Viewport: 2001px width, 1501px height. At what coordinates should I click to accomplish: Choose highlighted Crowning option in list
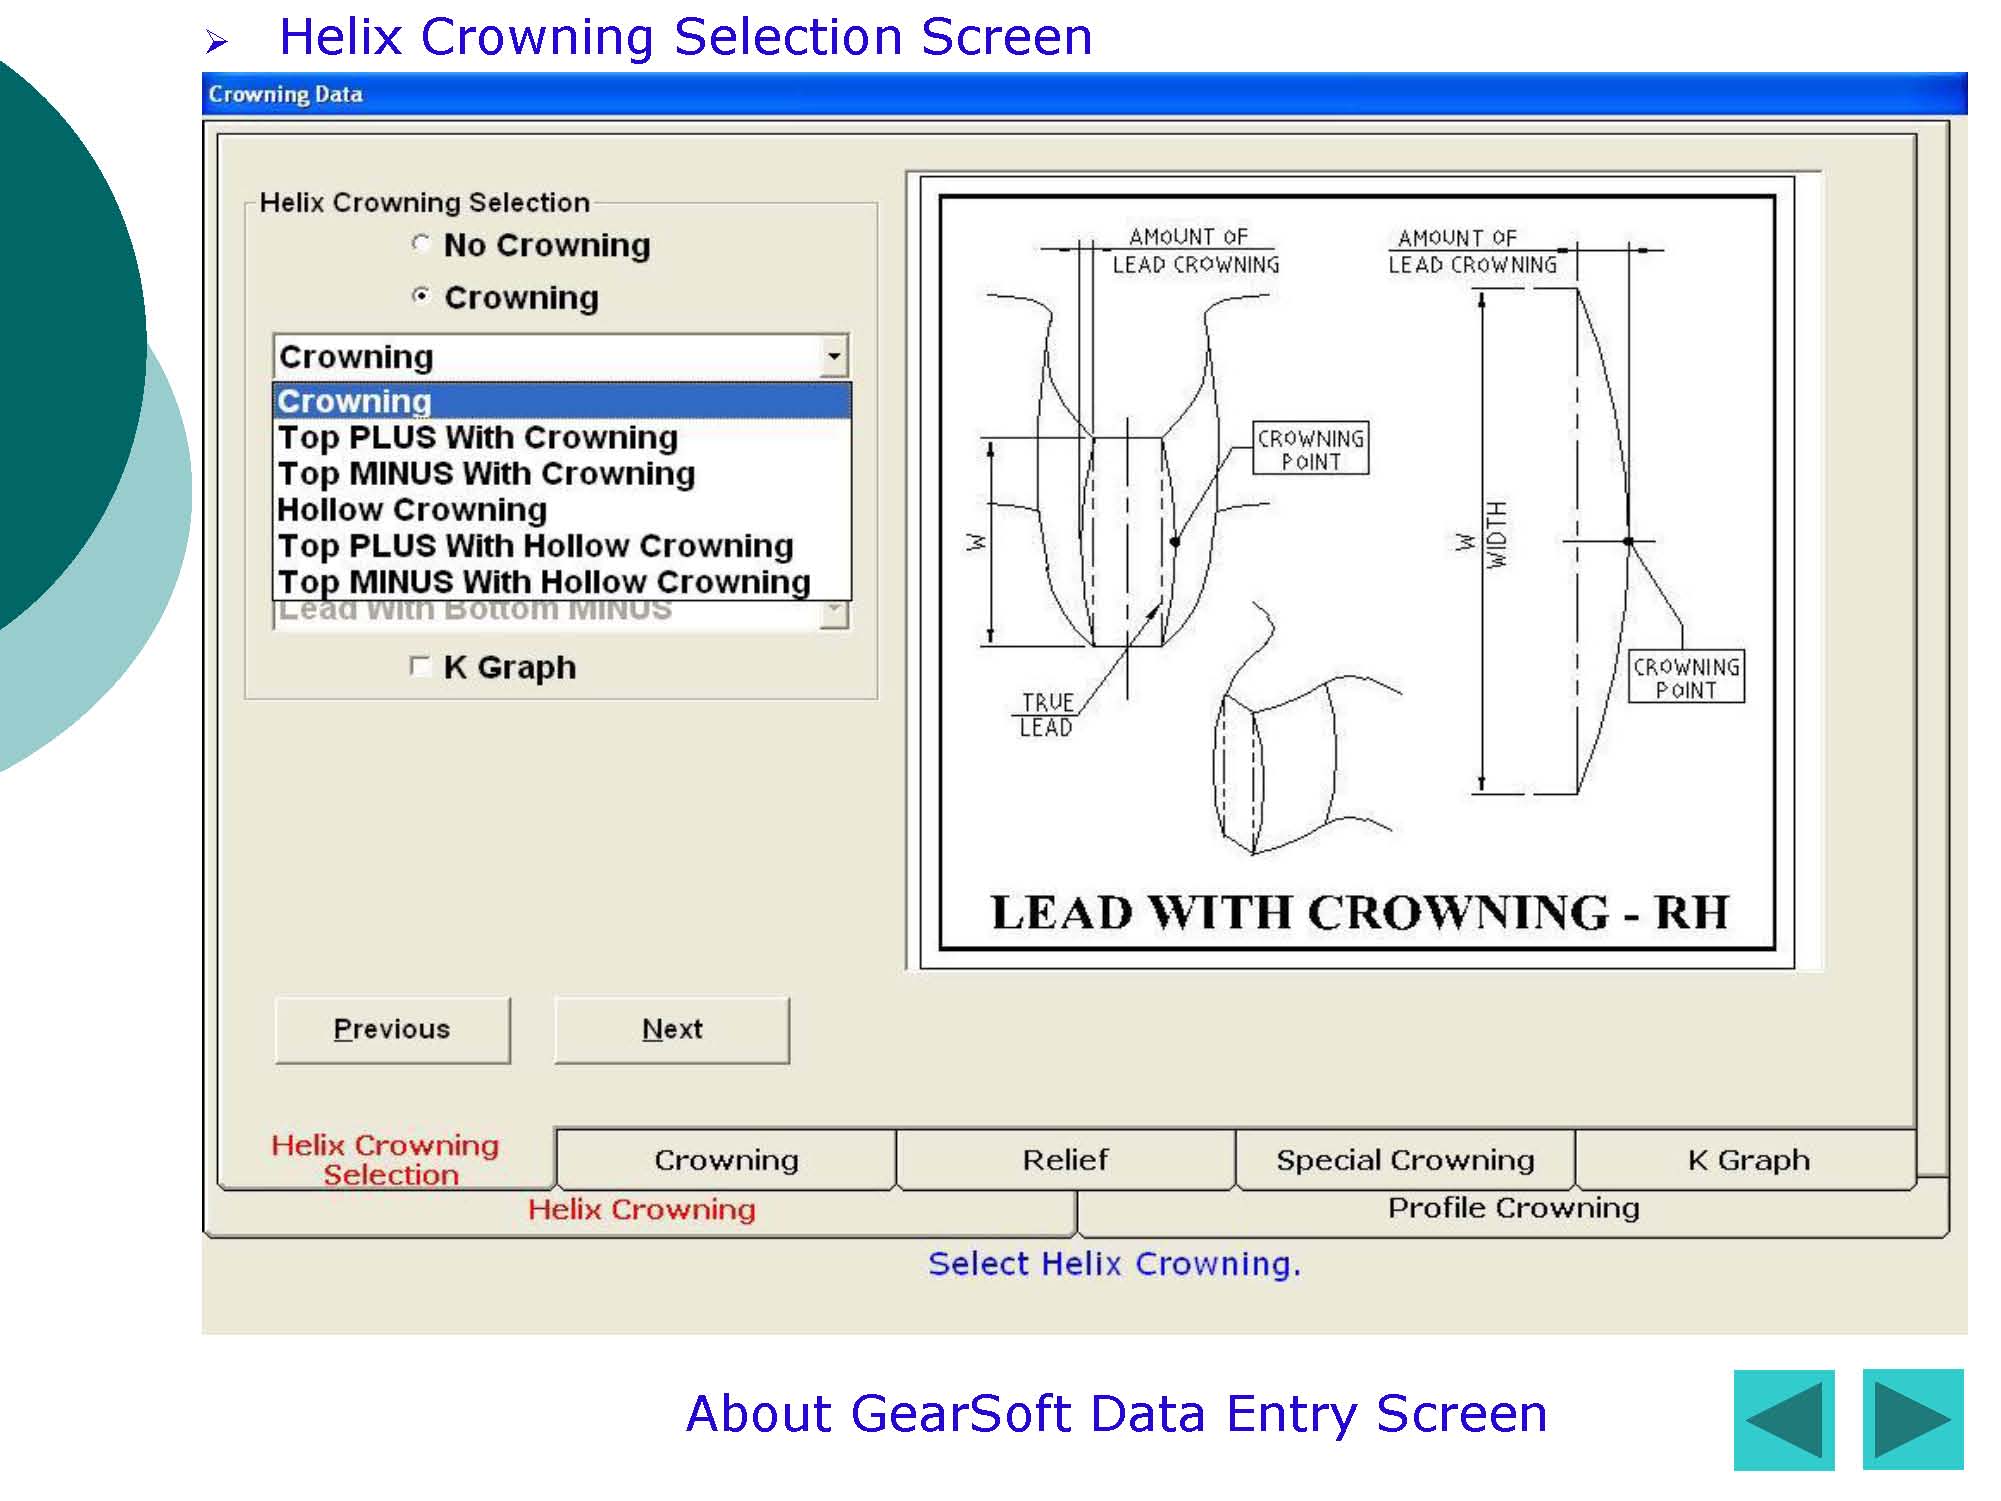[x=562, y=401]
